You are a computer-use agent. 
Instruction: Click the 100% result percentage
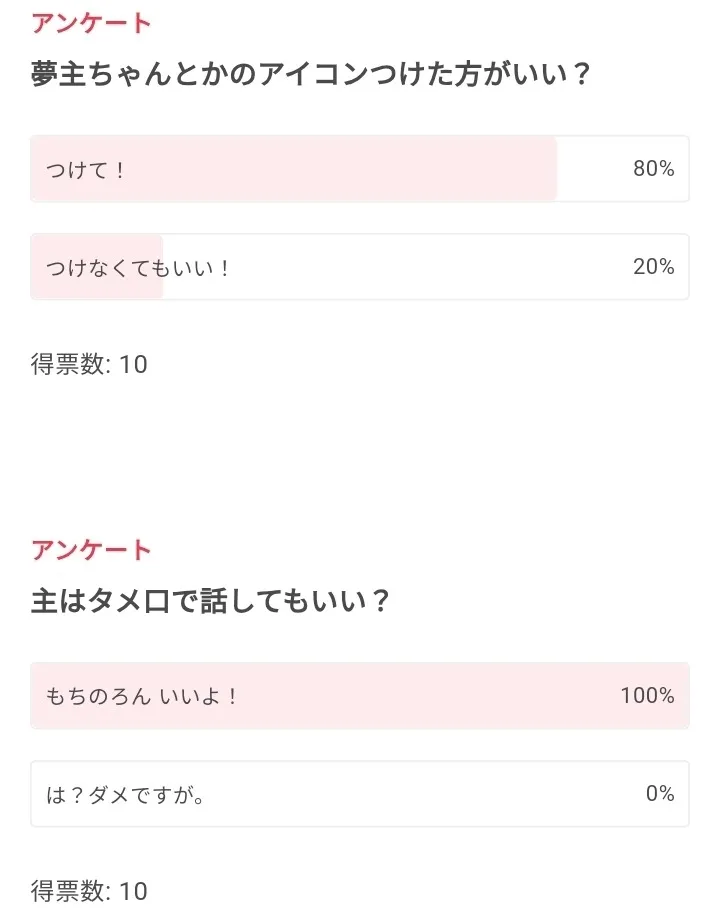(x=647, y=696)
